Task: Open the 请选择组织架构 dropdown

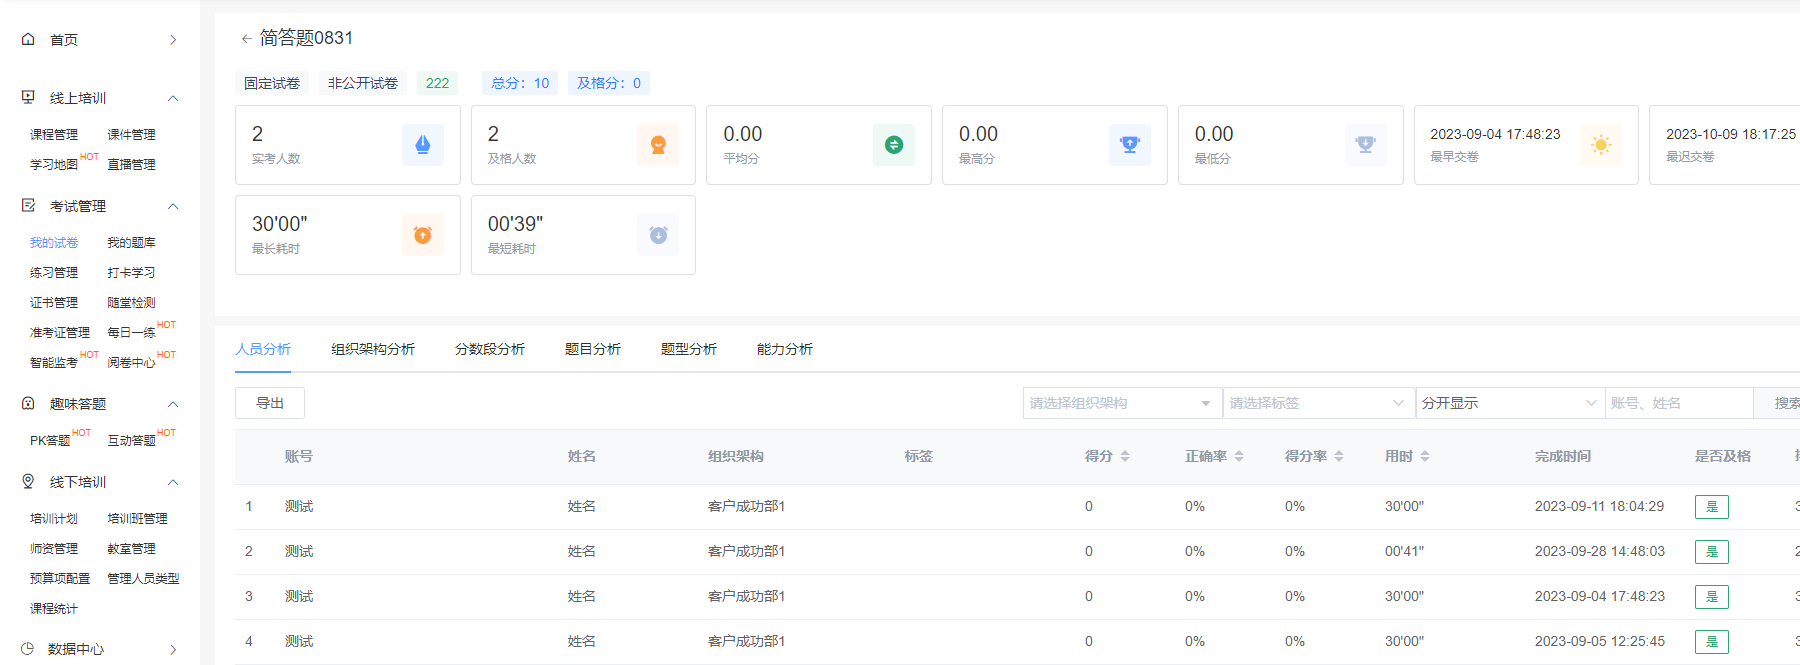Action: (1121, 403)
